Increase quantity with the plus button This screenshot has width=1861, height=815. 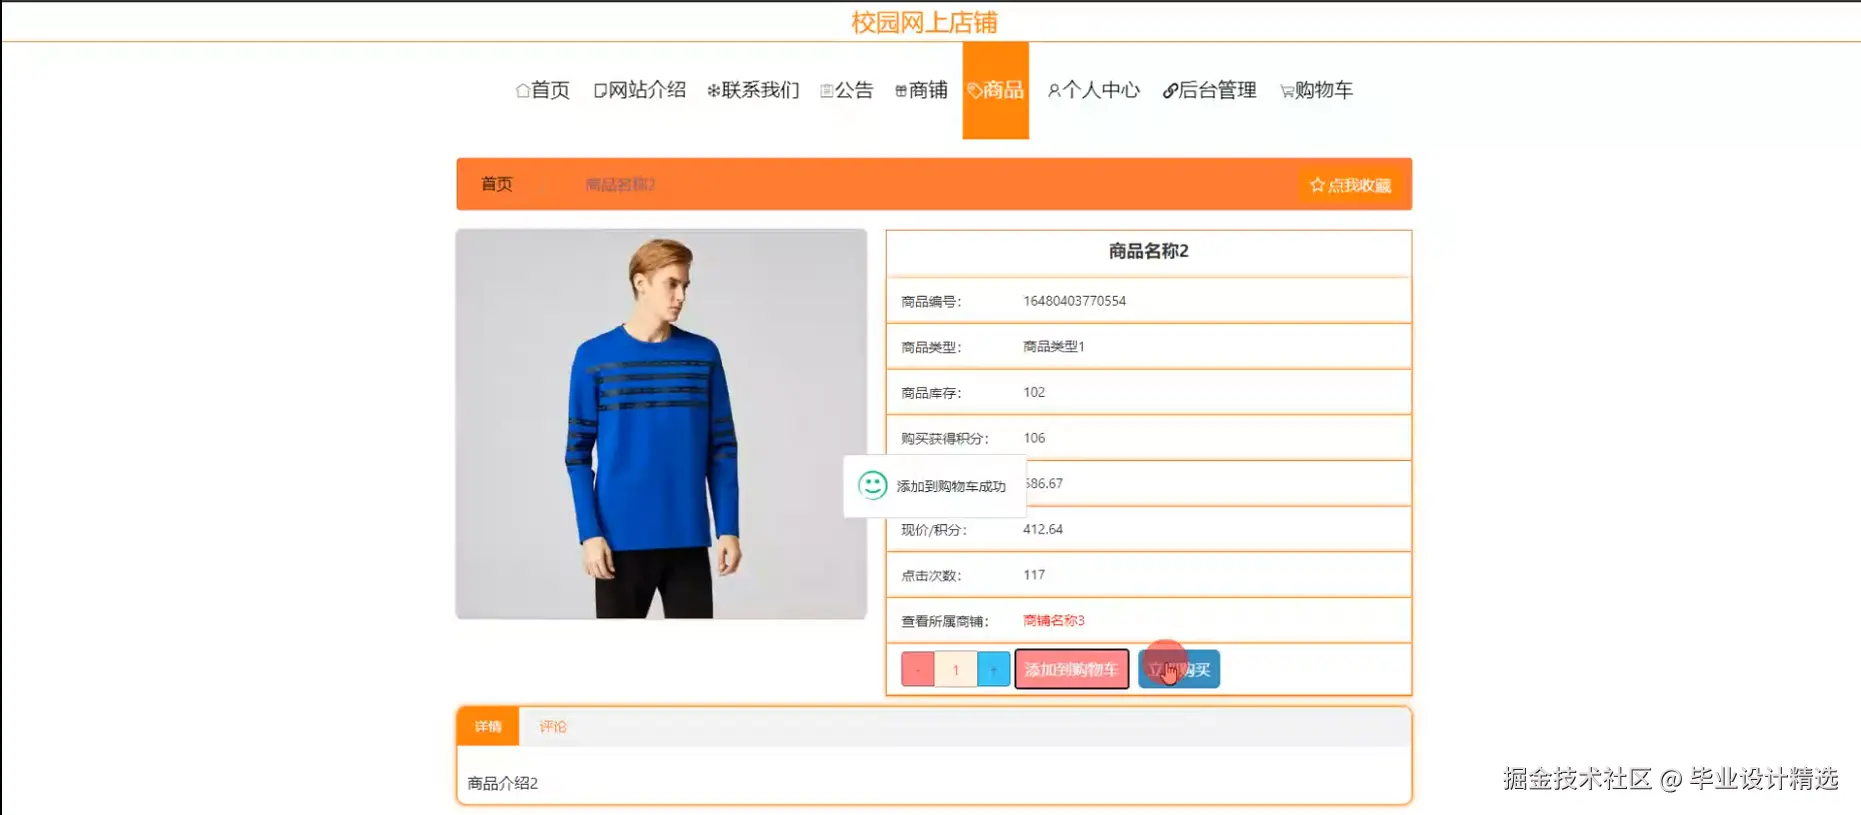coord(993,669)
